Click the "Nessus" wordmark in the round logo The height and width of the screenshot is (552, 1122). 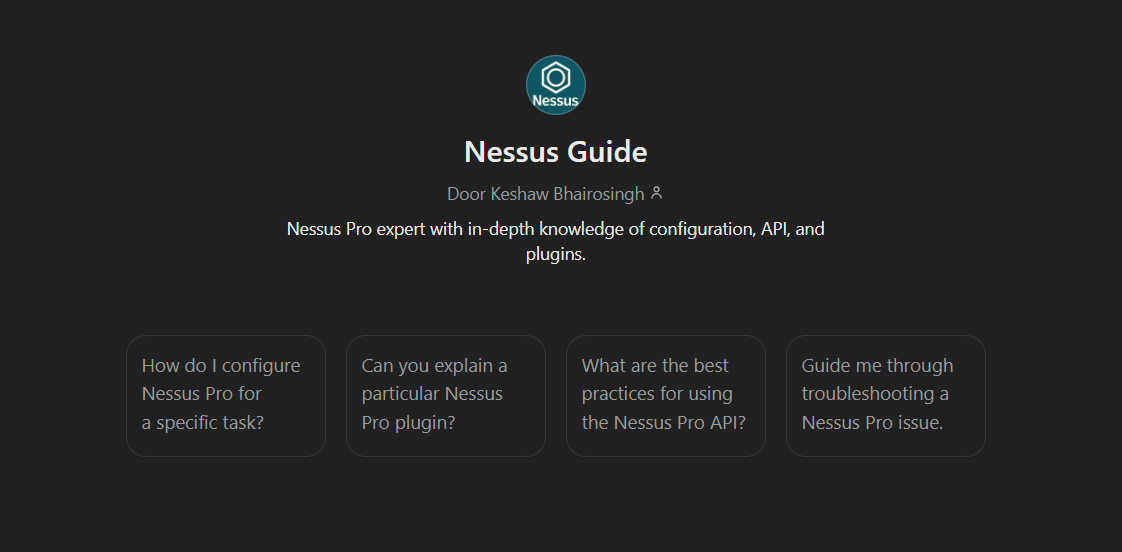click(x=556, y=101)
